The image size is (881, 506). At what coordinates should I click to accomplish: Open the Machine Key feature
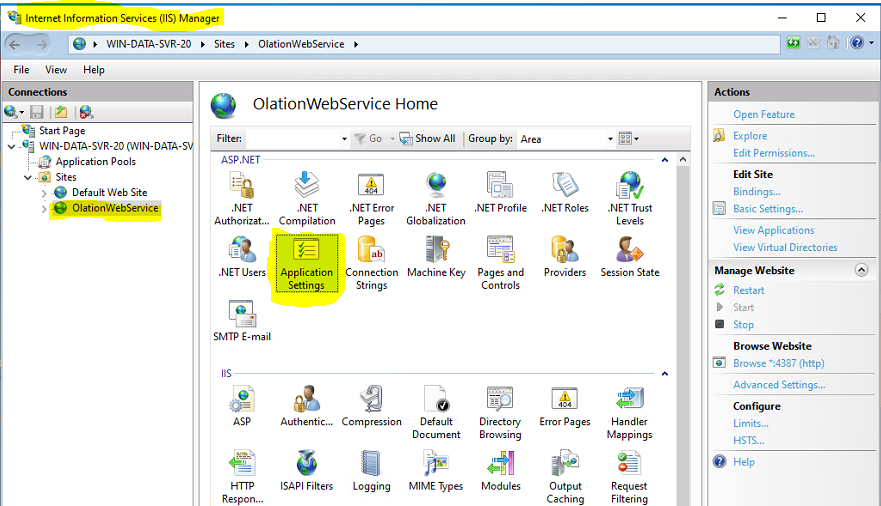436,257
